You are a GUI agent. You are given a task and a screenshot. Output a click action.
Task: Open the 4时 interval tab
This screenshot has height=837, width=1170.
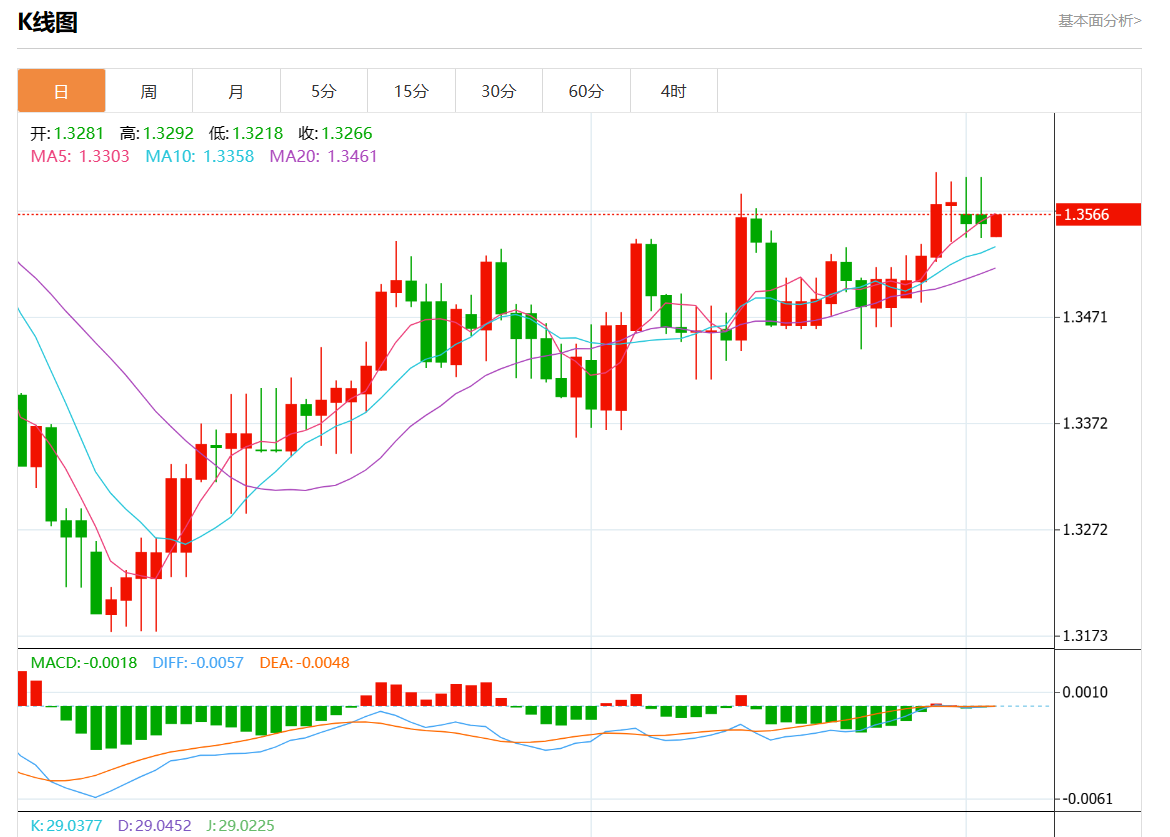coord(674,91)
